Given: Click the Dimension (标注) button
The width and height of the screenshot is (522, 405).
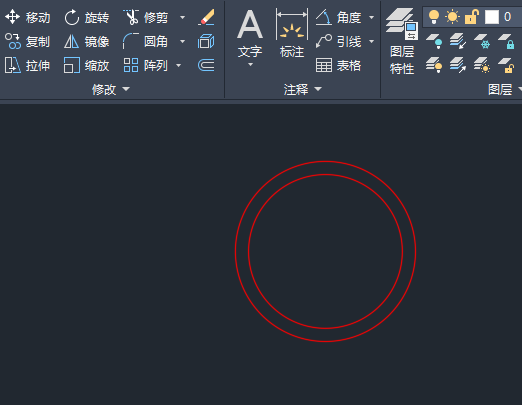Looking at the screenshot, I should click(x=292, y=34).
